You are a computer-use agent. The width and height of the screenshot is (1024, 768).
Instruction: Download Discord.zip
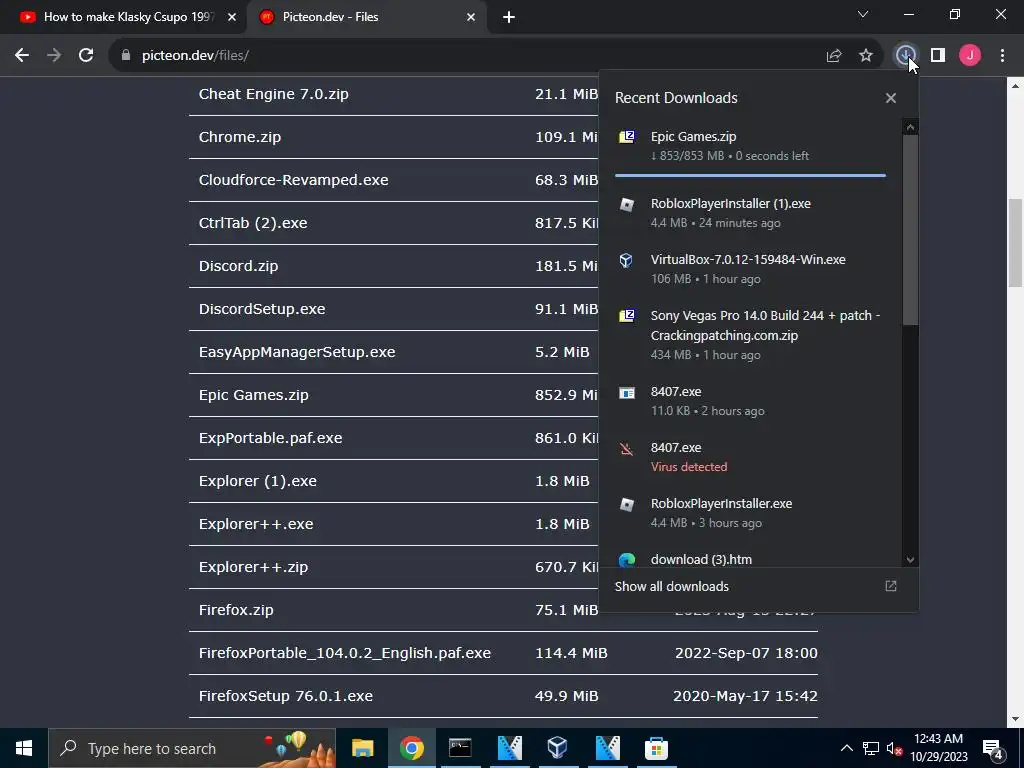[x=238, y=266]
